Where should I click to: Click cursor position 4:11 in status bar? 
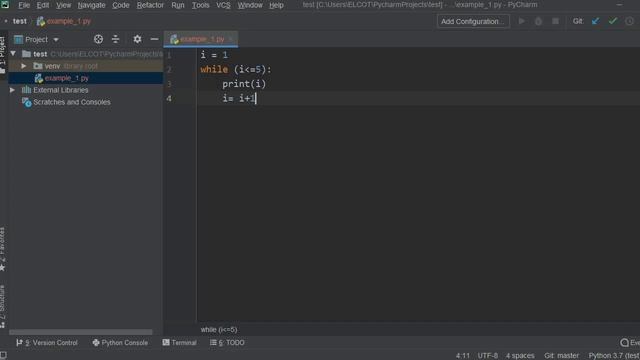tap(462, 356)
